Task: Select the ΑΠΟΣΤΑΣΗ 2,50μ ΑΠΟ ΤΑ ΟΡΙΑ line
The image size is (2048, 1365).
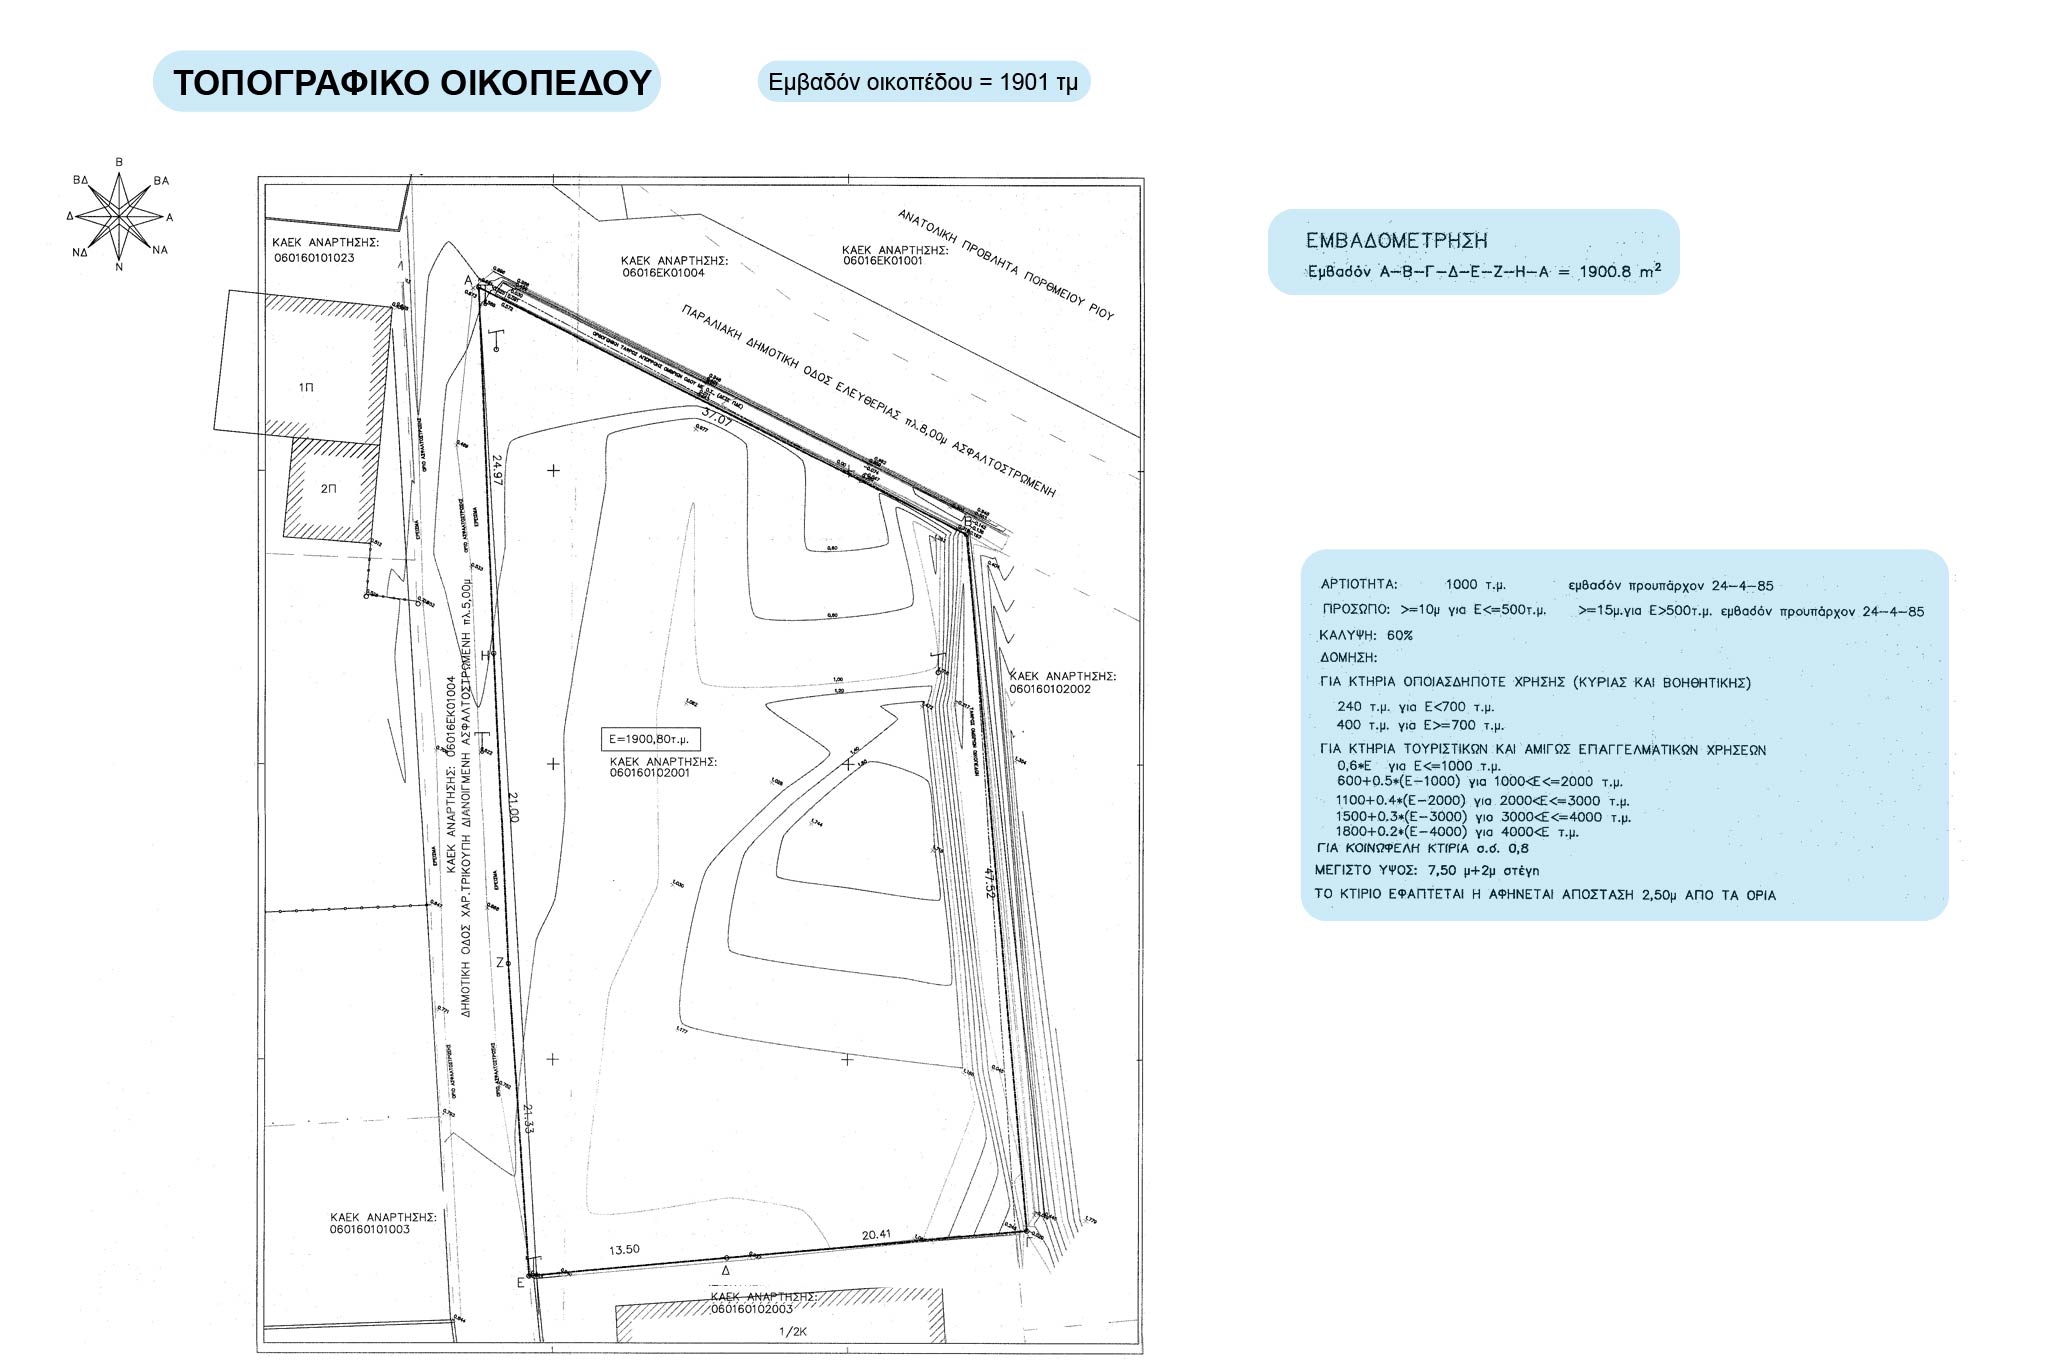Action: (1546, 895)
